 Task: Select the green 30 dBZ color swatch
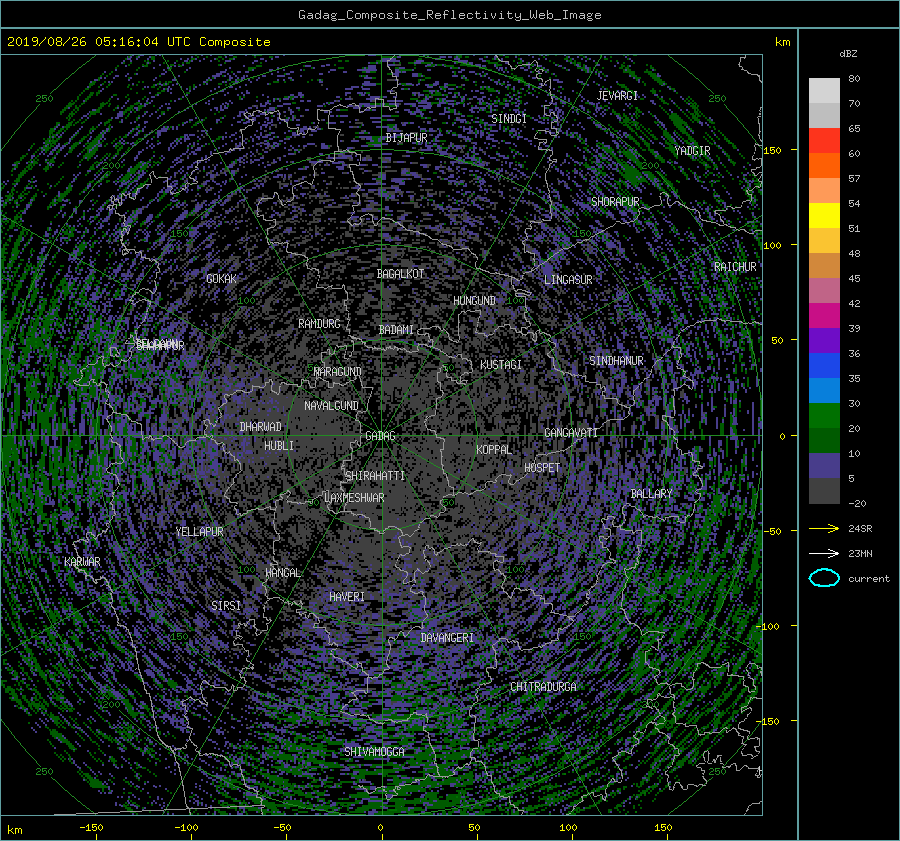(x=824, y=415)
